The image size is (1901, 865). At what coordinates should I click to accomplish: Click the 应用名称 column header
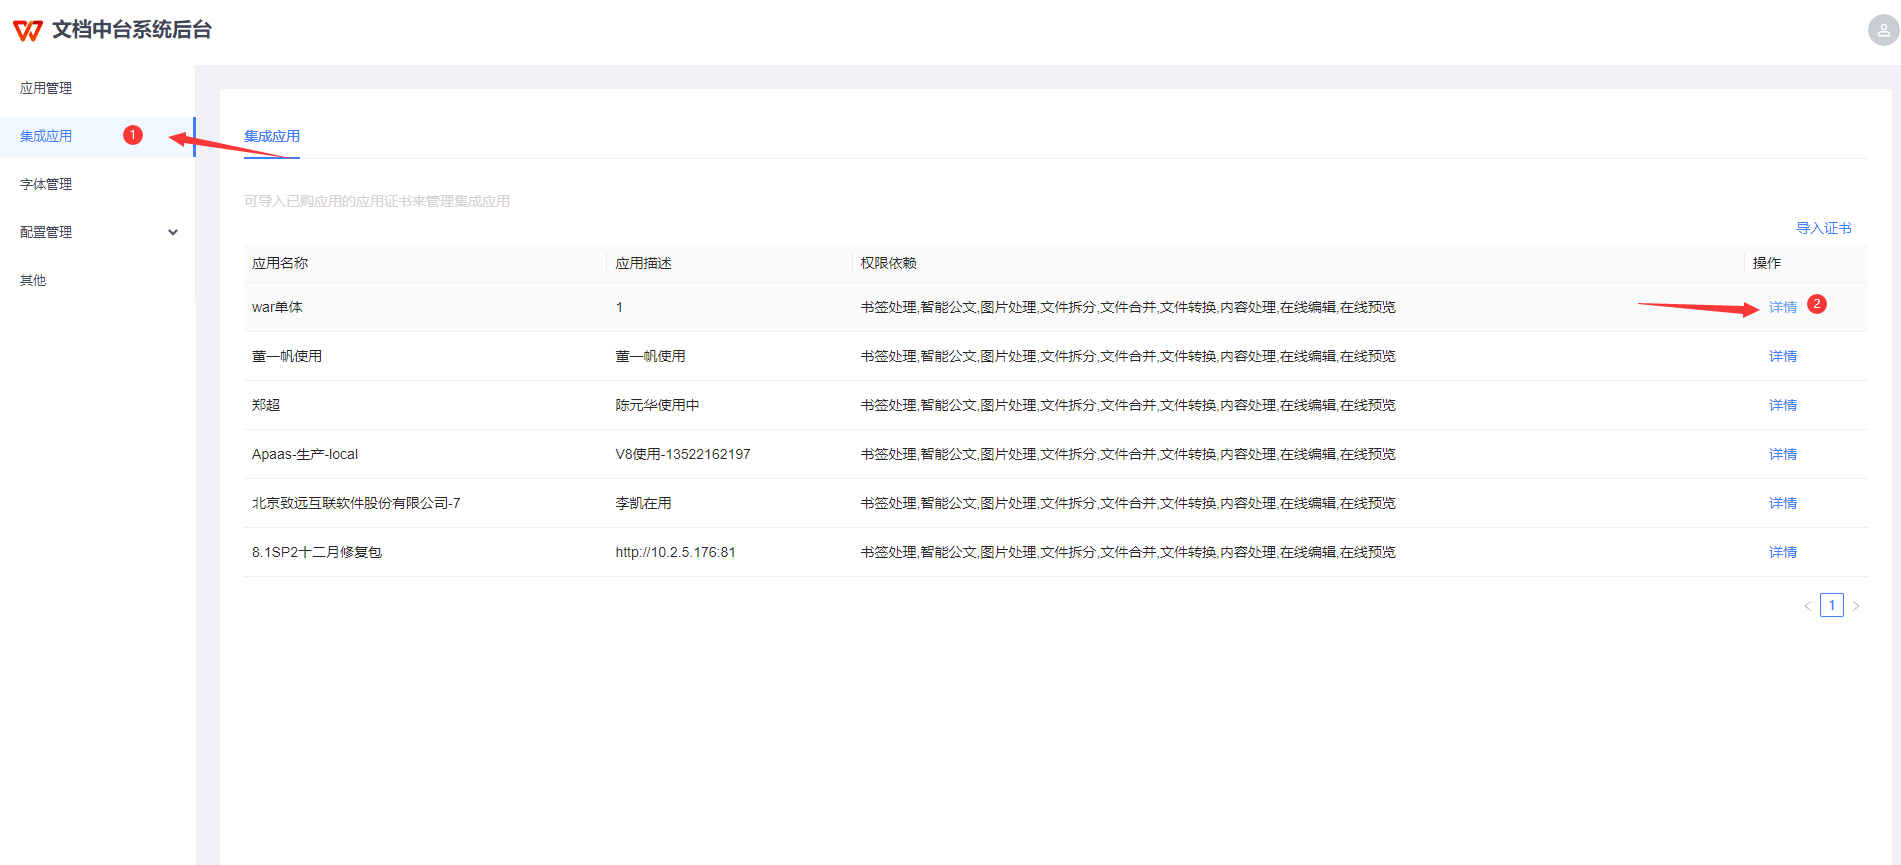click(x=280, y=263)
